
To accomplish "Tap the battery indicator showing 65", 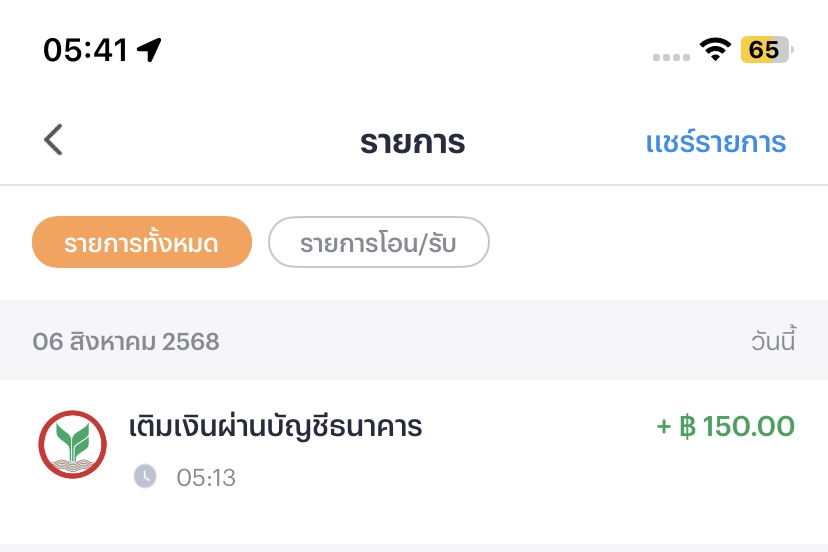I will click(766, 50).
